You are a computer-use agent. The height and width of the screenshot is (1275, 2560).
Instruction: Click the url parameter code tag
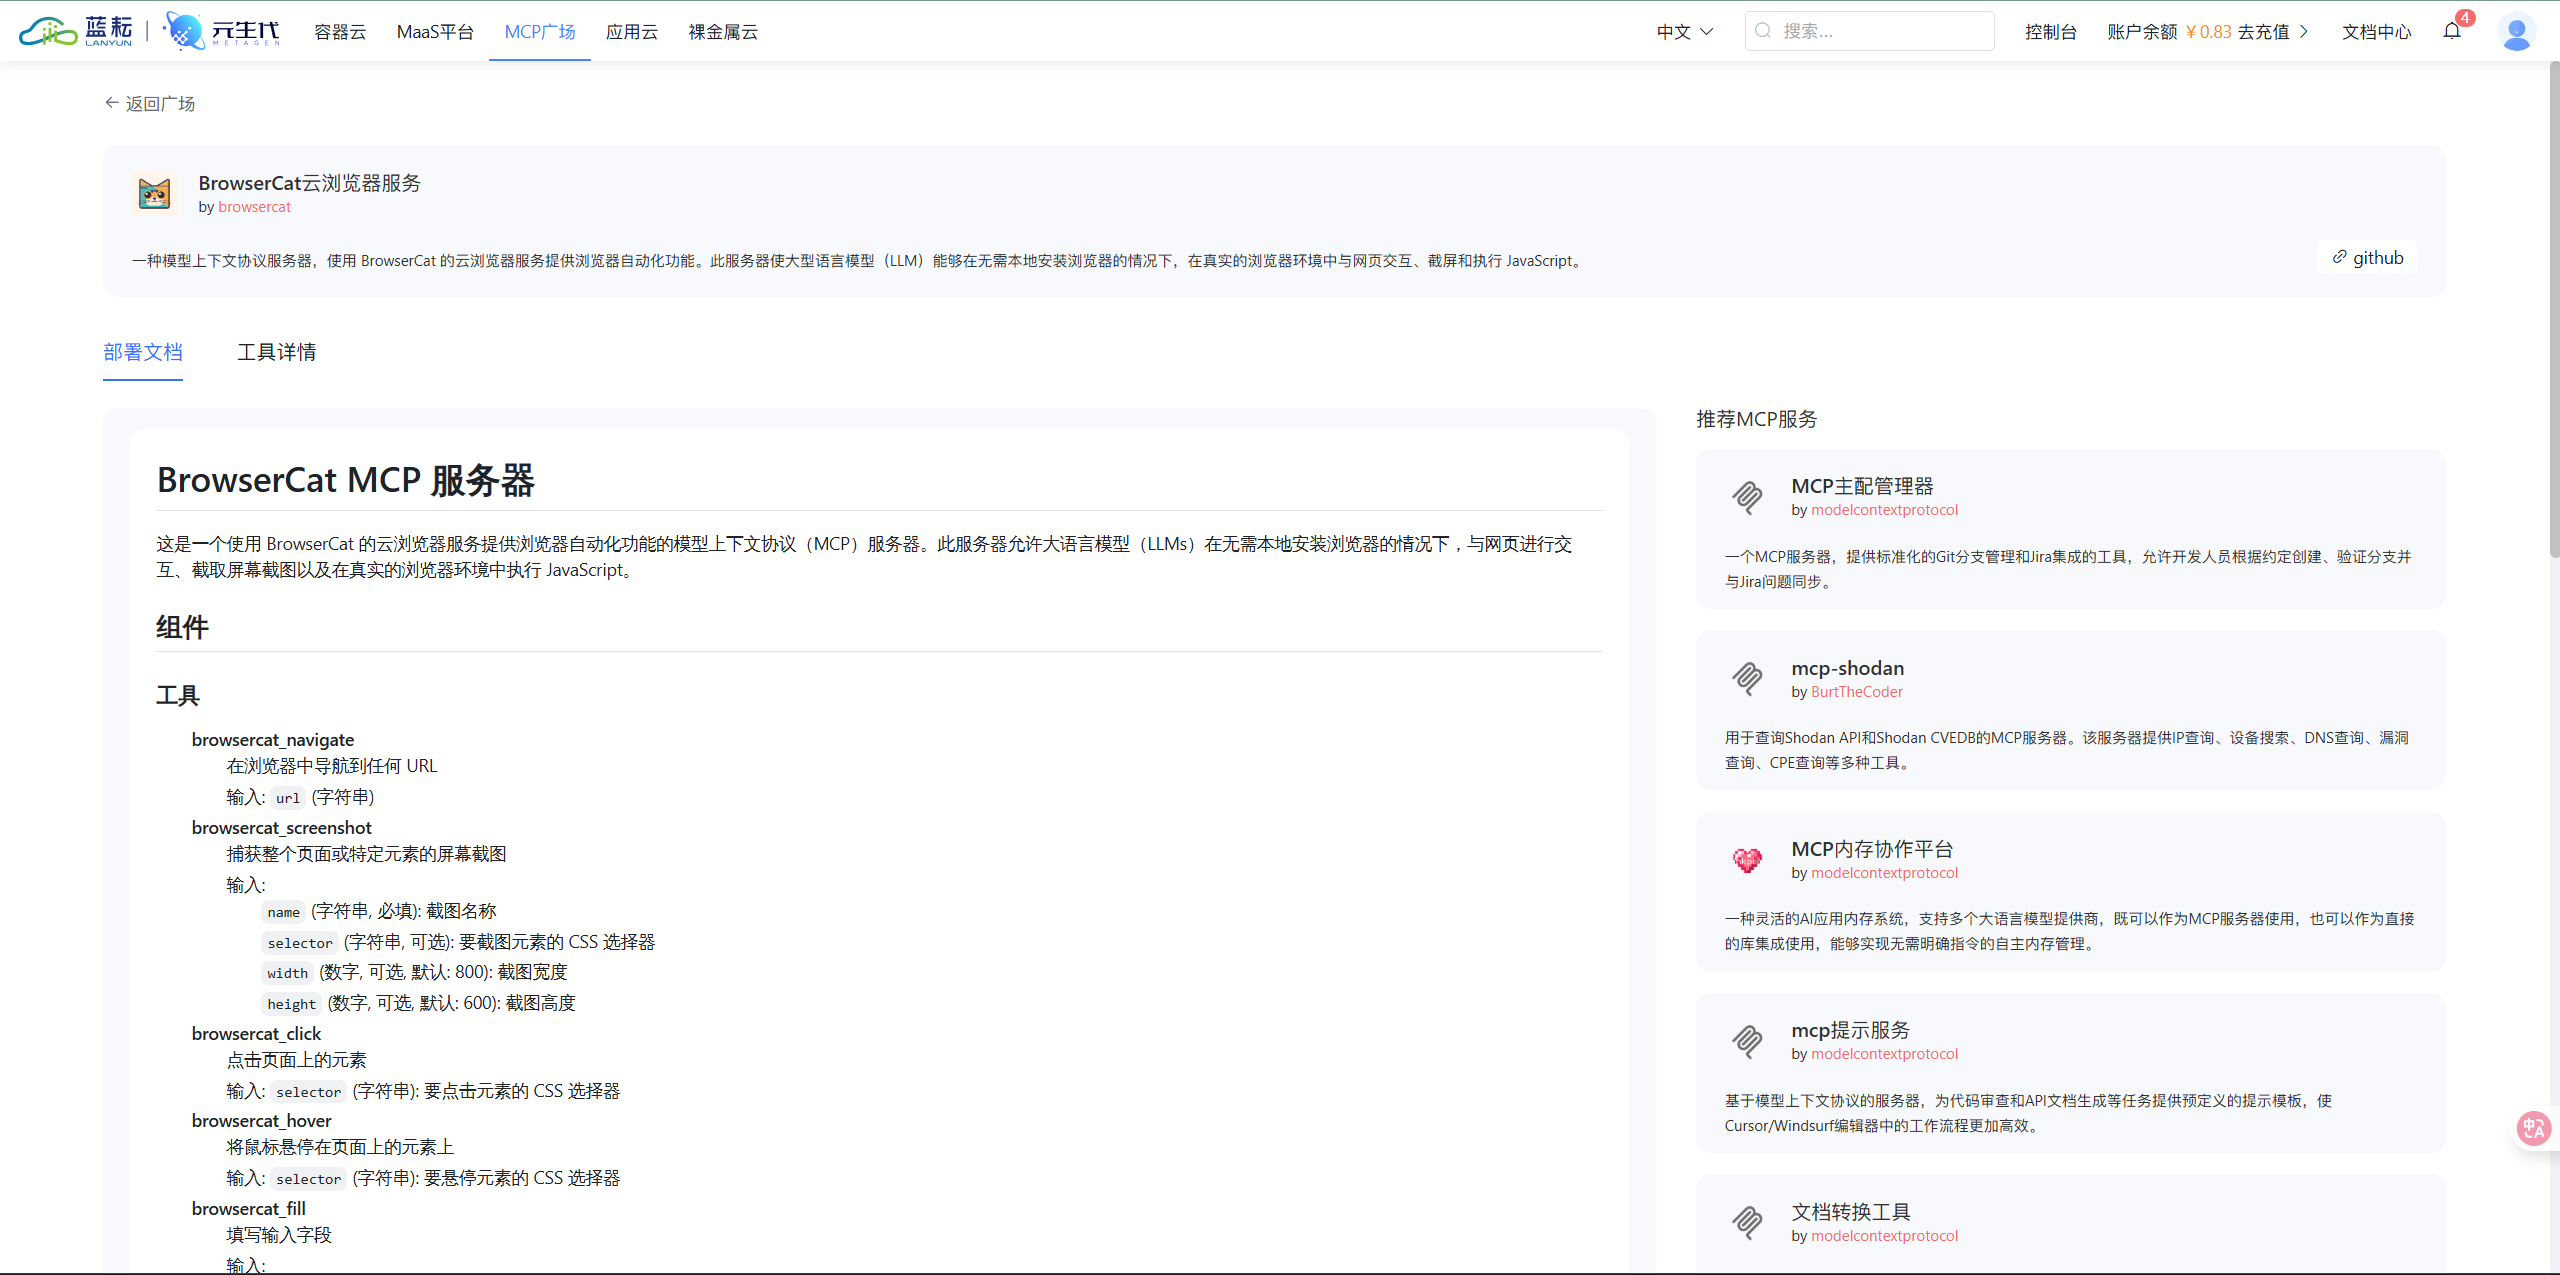288,798
